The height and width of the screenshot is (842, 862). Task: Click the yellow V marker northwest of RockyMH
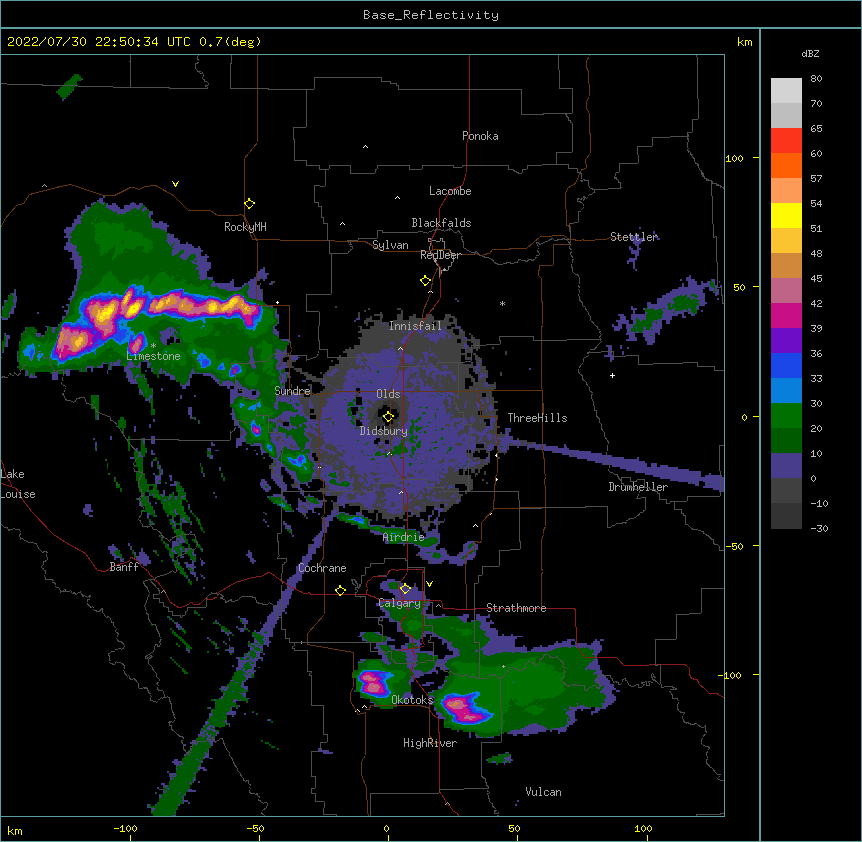175,184
